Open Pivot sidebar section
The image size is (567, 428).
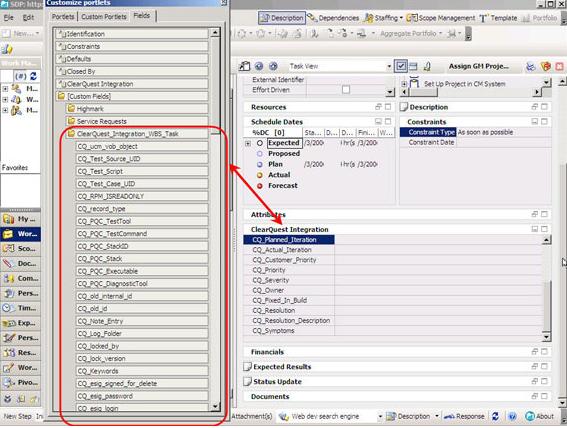click(x=21, y=382)
